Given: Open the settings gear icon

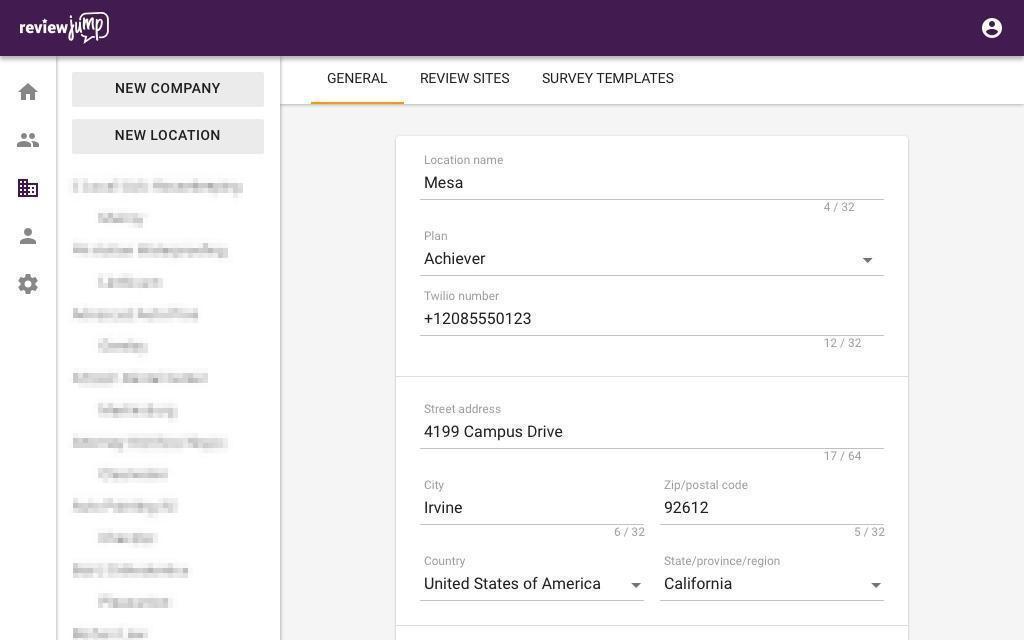Looking at the screenshot, I should [27, 284].
